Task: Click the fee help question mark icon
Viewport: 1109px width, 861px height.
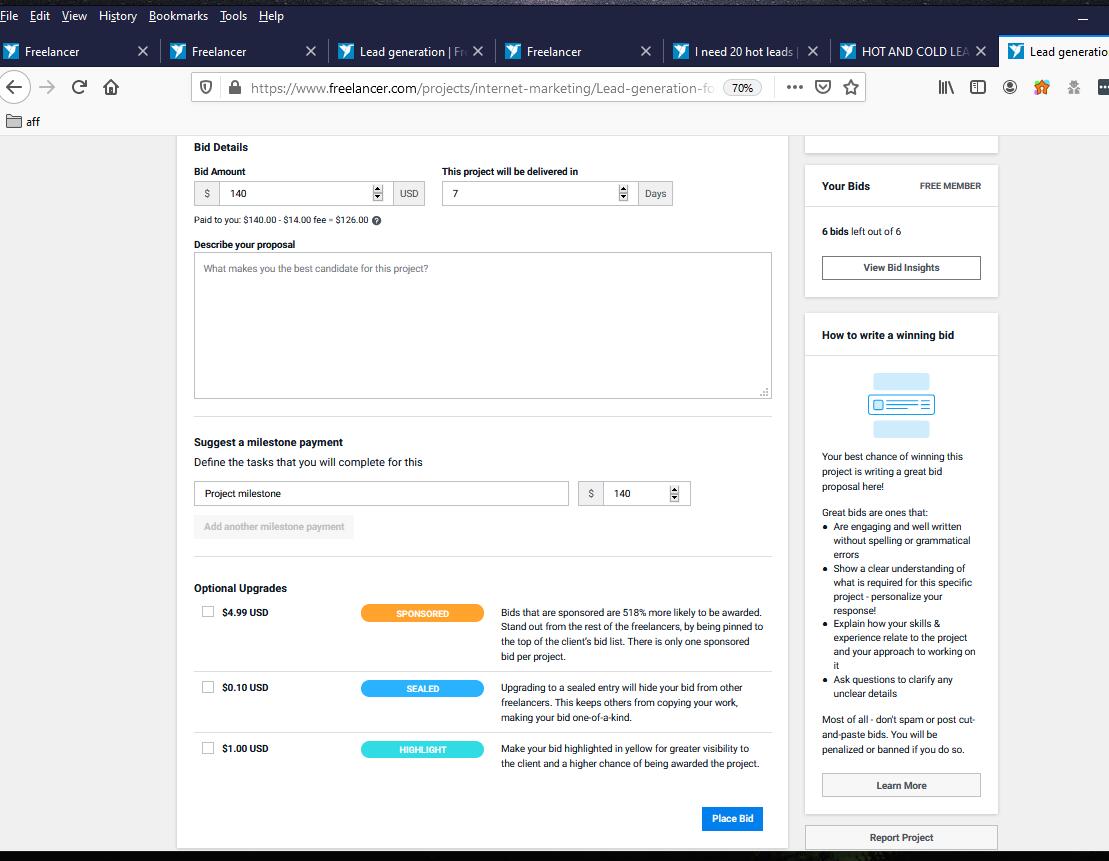Action: [x=376, y=220]
